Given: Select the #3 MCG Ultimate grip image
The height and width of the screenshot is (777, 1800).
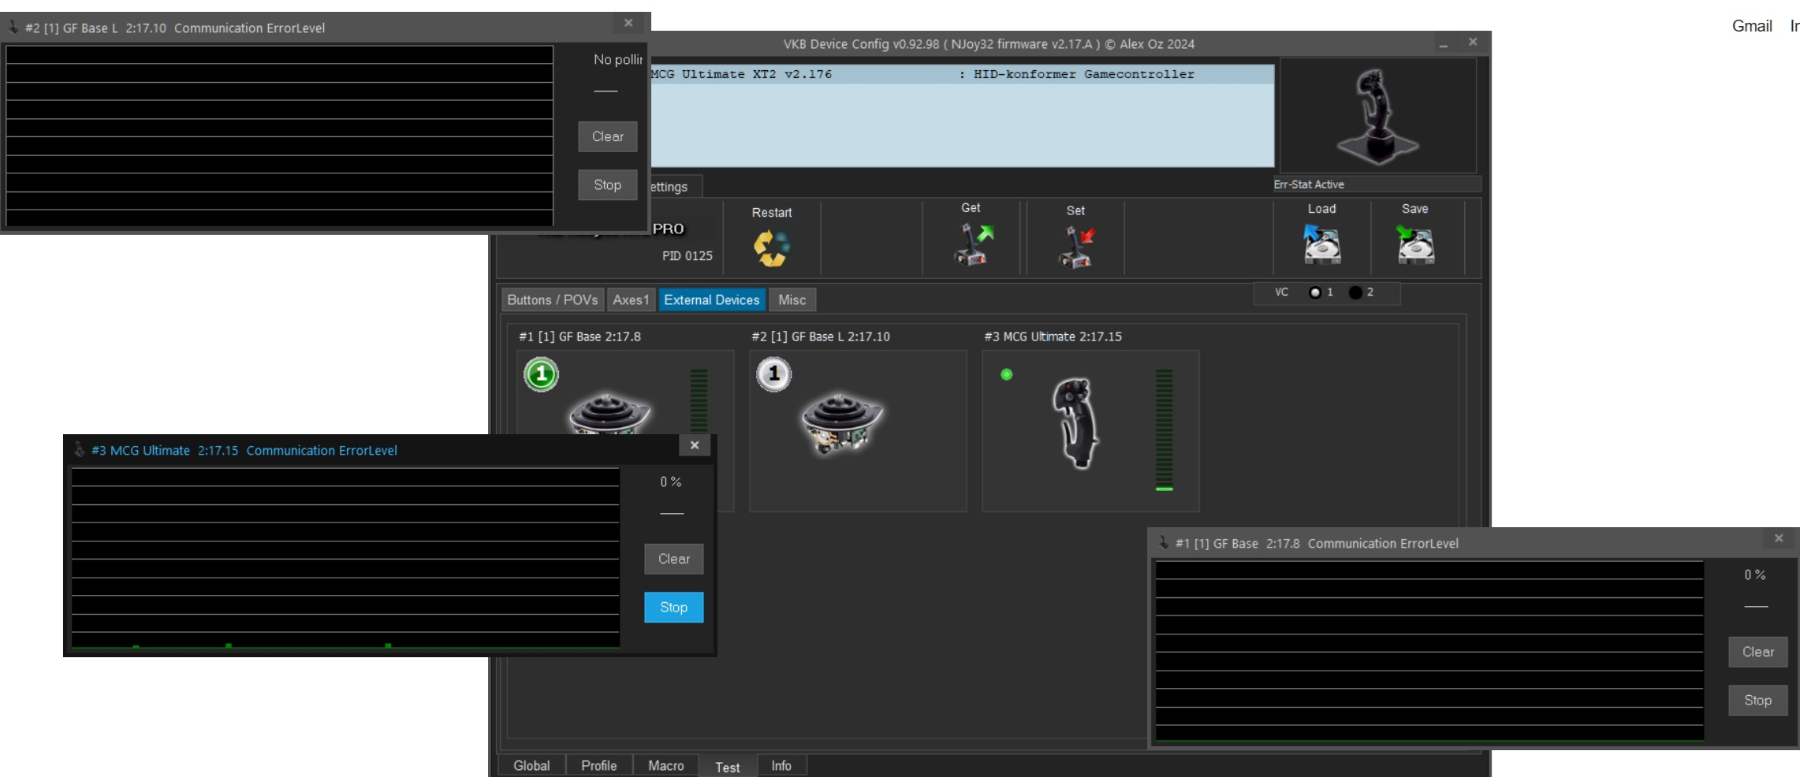Looking at the screenshot, I should (1075, 423).
